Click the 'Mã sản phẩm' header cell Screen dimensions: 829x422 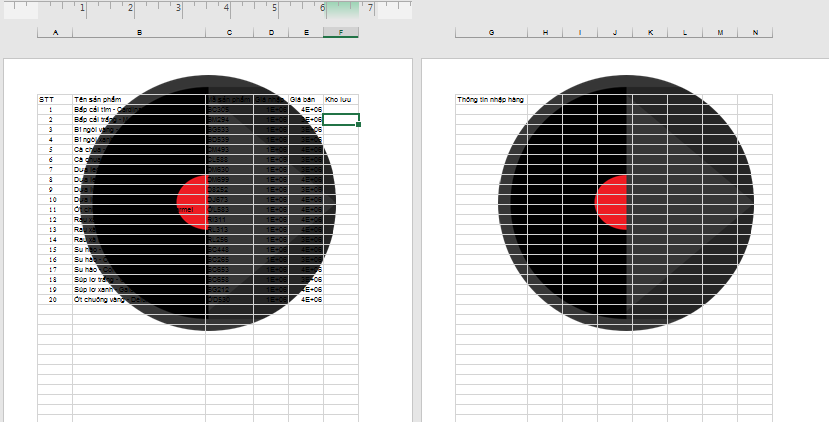pos(229,99)
